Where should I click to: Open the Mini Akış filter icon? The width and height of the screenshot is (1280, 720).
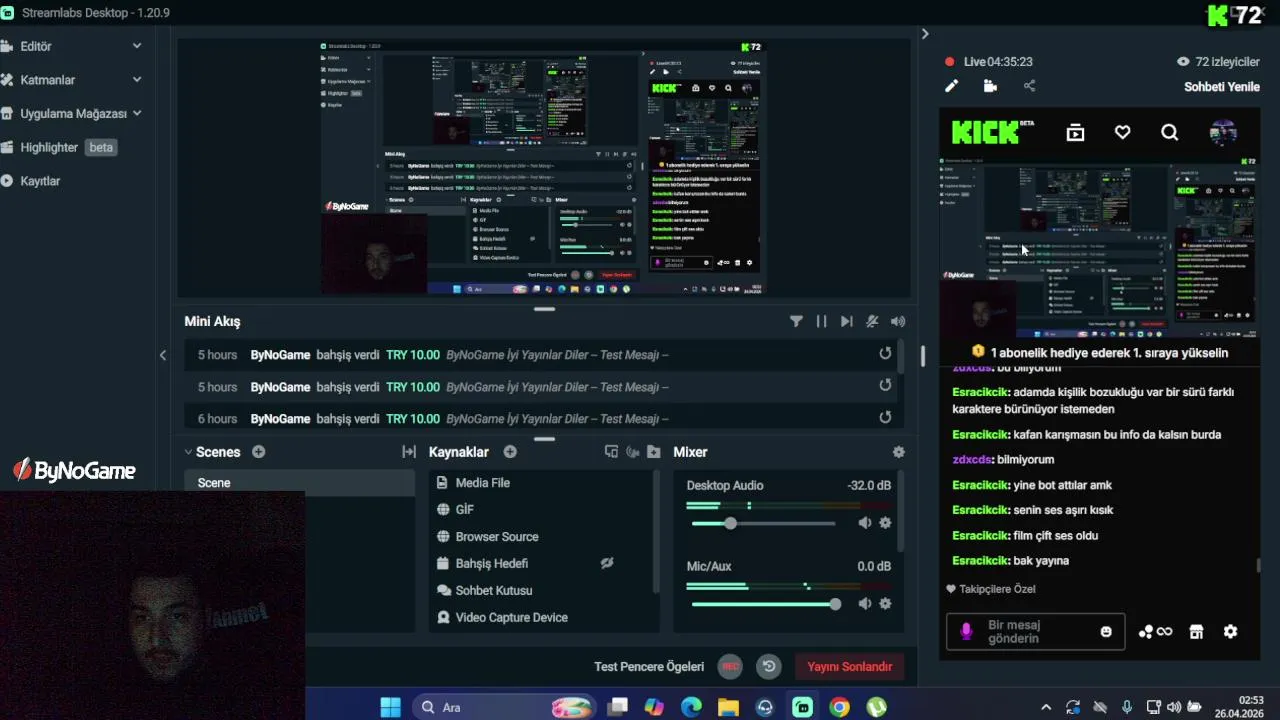[x=796, y=321]
